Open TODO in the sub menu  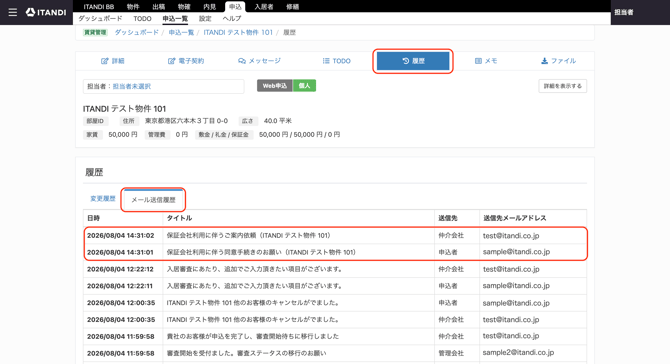[142, 18]
